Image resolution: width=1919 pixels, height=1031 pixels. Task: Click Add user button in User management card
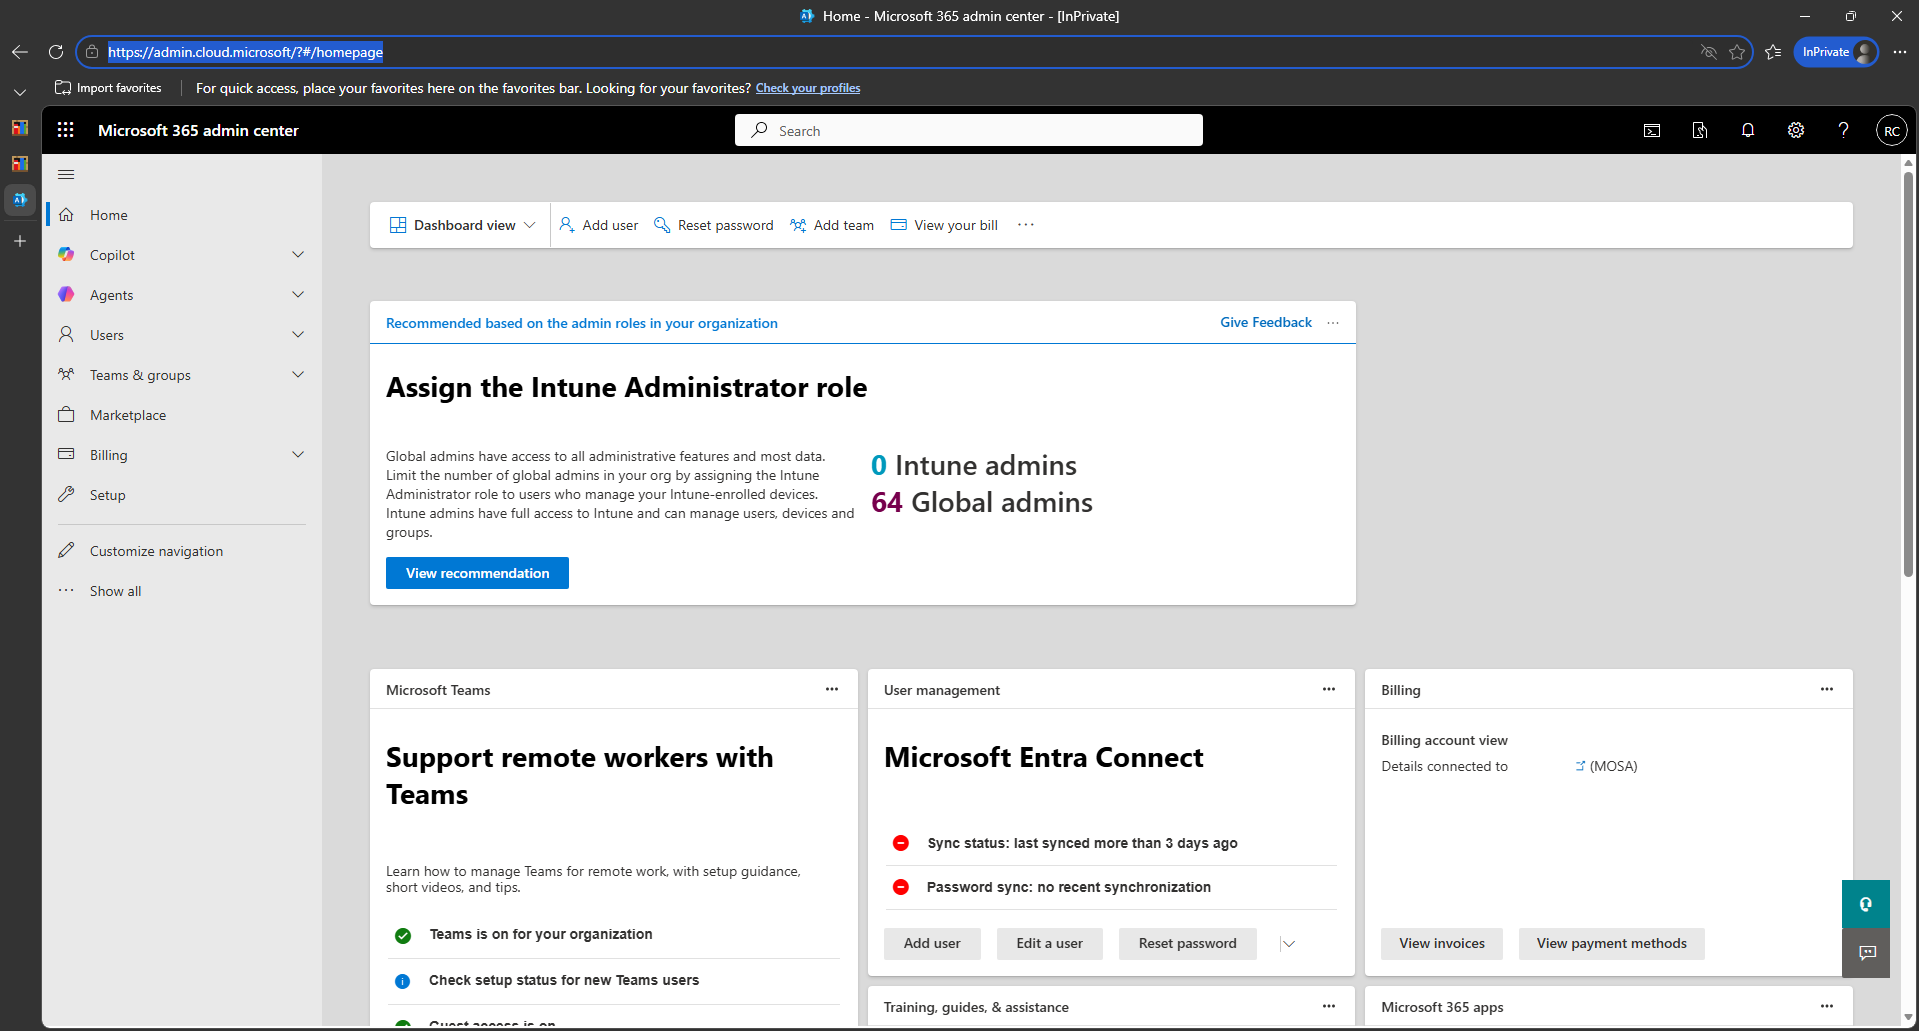coord(932,944)
